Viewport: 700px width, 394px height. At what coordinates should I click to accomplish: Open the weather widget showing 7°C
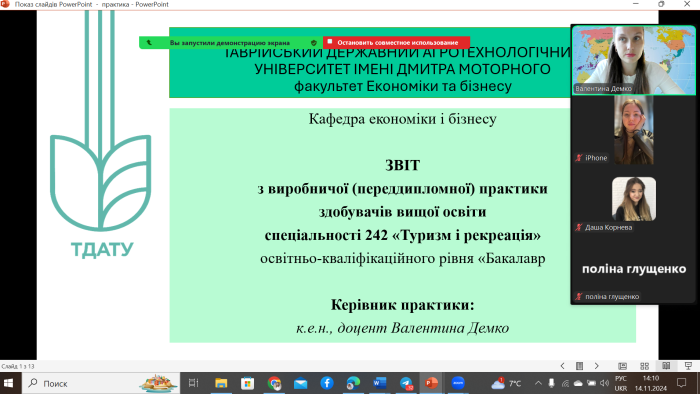pos(506,383)
